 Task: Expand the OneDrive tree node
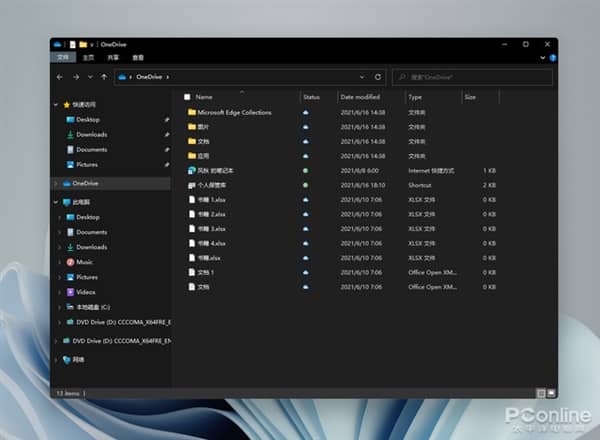[x=57, y=184]
